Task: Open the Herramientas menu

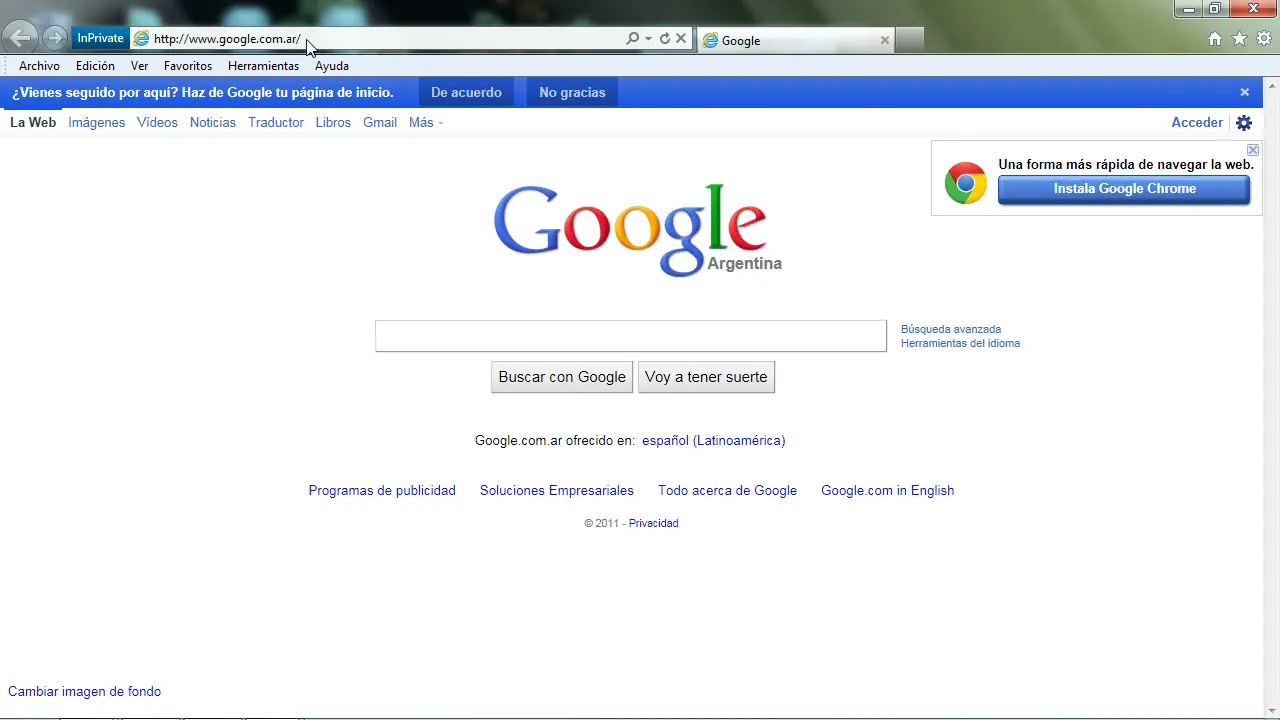Action: pos(263,66)
